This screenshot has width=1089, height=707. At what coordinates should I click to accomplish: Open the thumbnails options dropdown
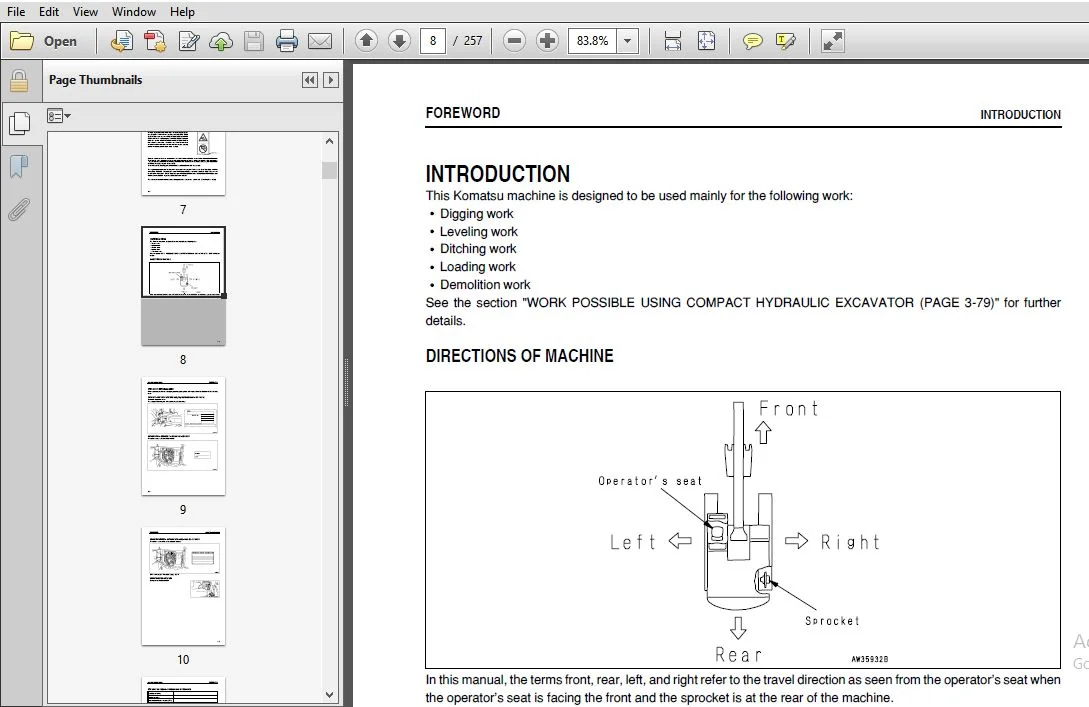tap(58, 116)
